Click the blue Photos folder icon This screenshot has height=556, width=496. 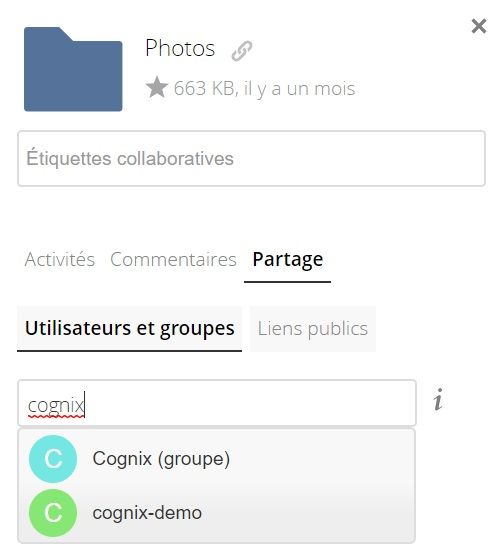click(73, 69)
